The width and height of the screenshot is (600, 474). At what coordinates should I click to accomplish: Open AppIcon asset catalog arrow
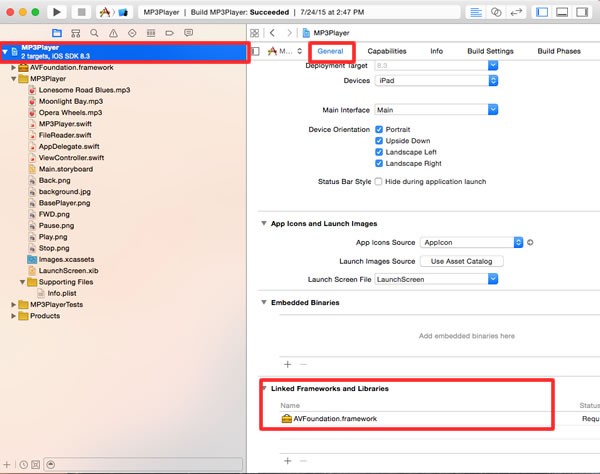coord(530,242)
